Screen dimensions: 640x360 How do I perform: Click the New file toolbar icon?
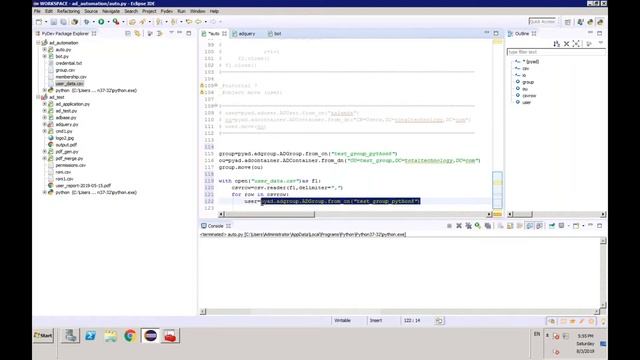39,22
